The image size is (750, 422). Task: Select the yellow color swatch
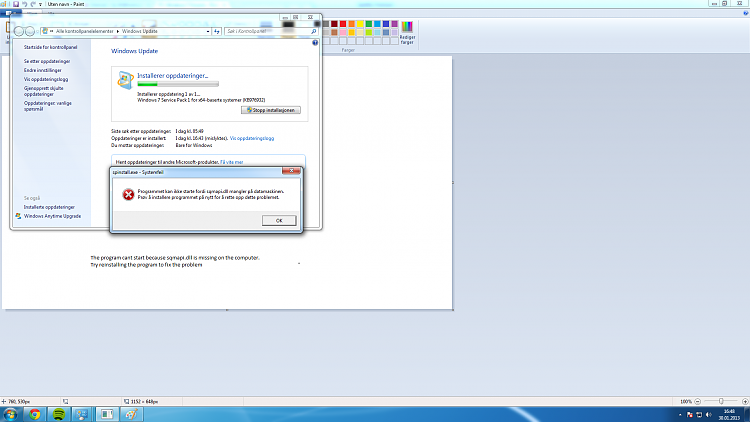[360, 24]
